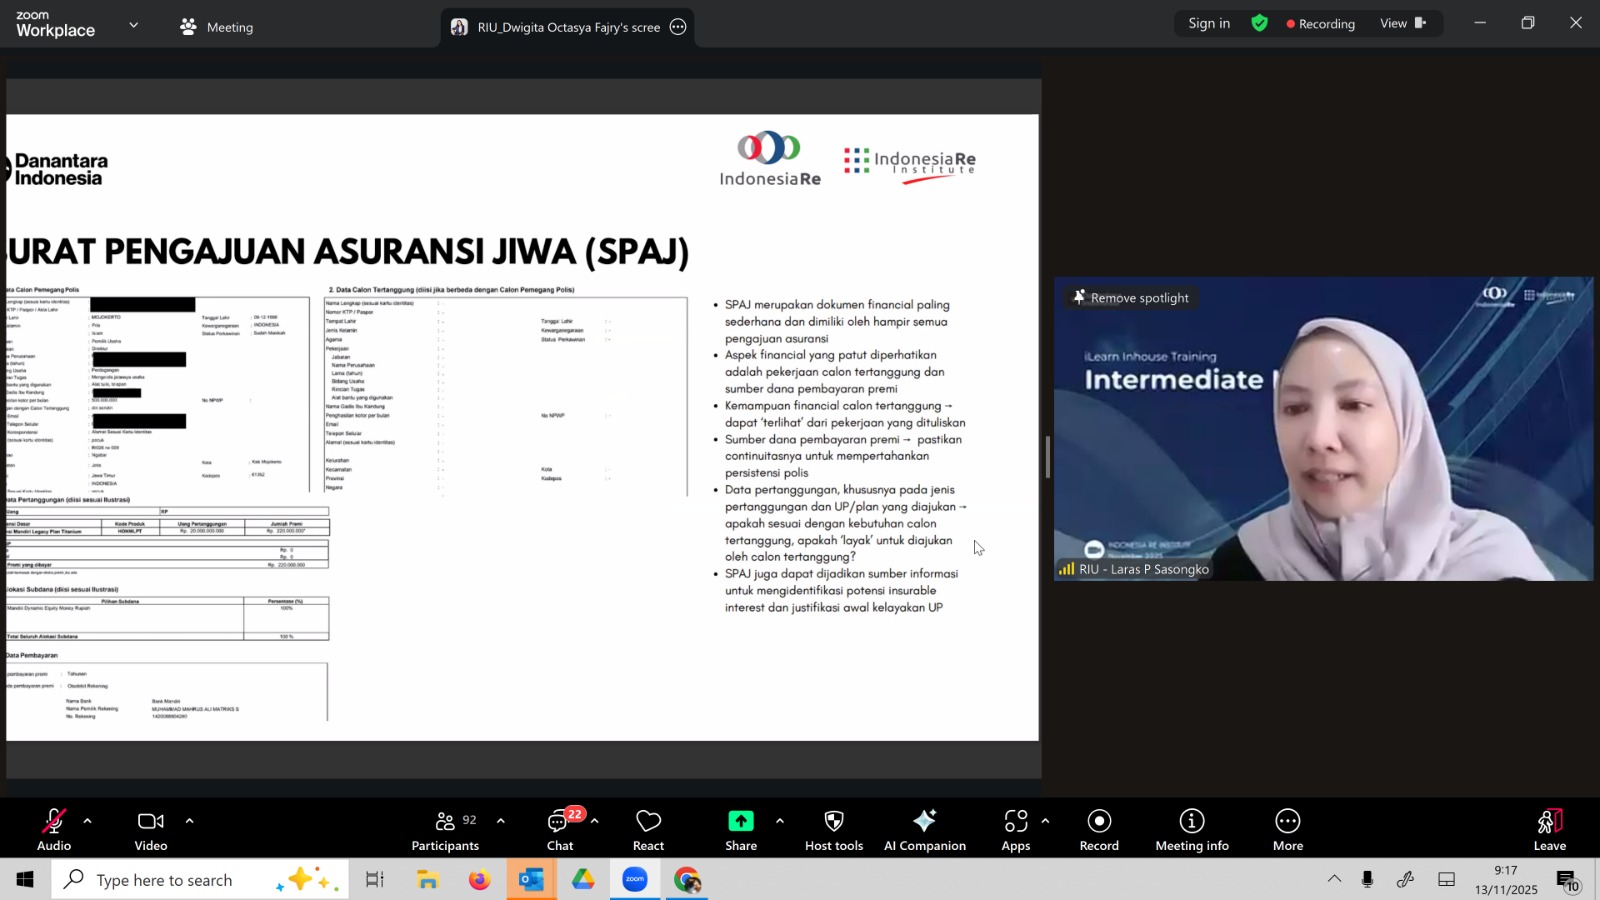1600x900 pixels.
Task: Expand the Zoom Workplace dropdown chevron
Action: pyautogui.click(x=133, y=25)
